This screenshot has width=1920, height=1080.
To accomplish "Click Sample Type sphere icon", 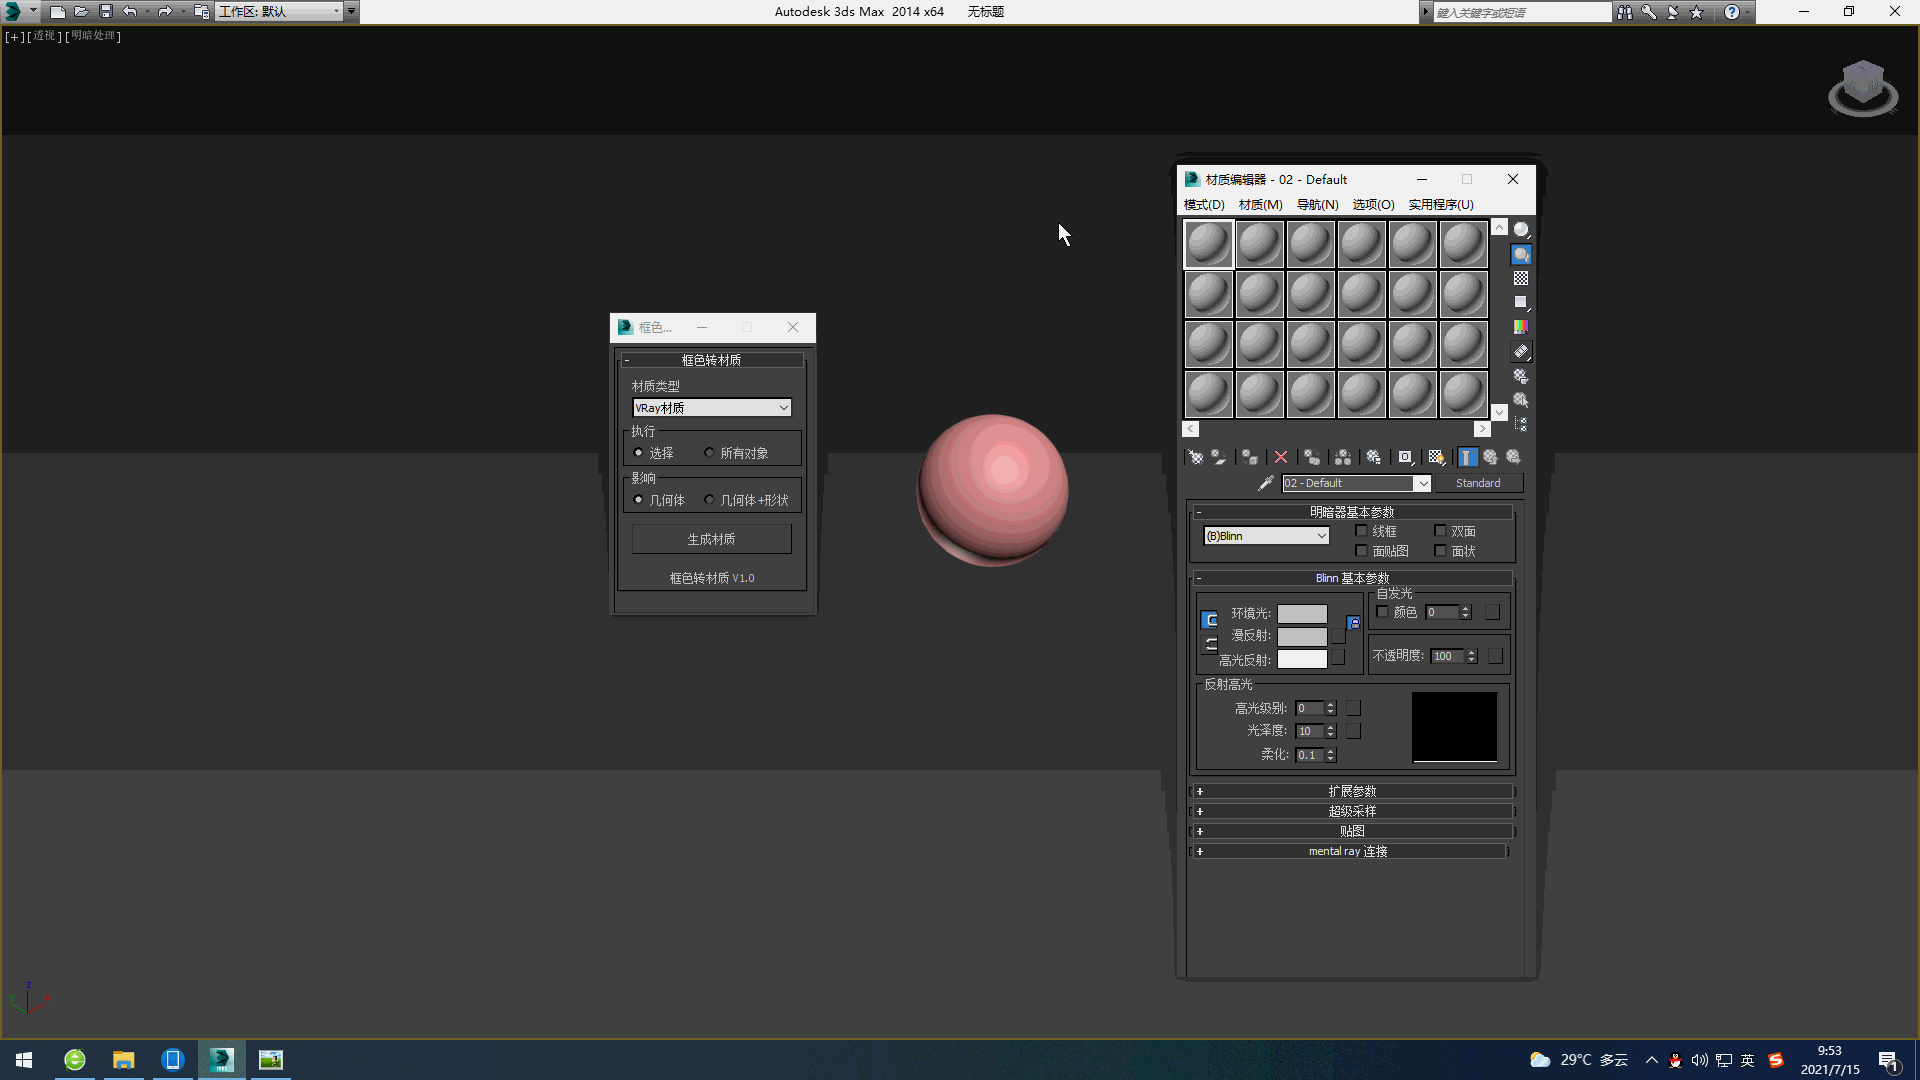I will click(1521, 230).
